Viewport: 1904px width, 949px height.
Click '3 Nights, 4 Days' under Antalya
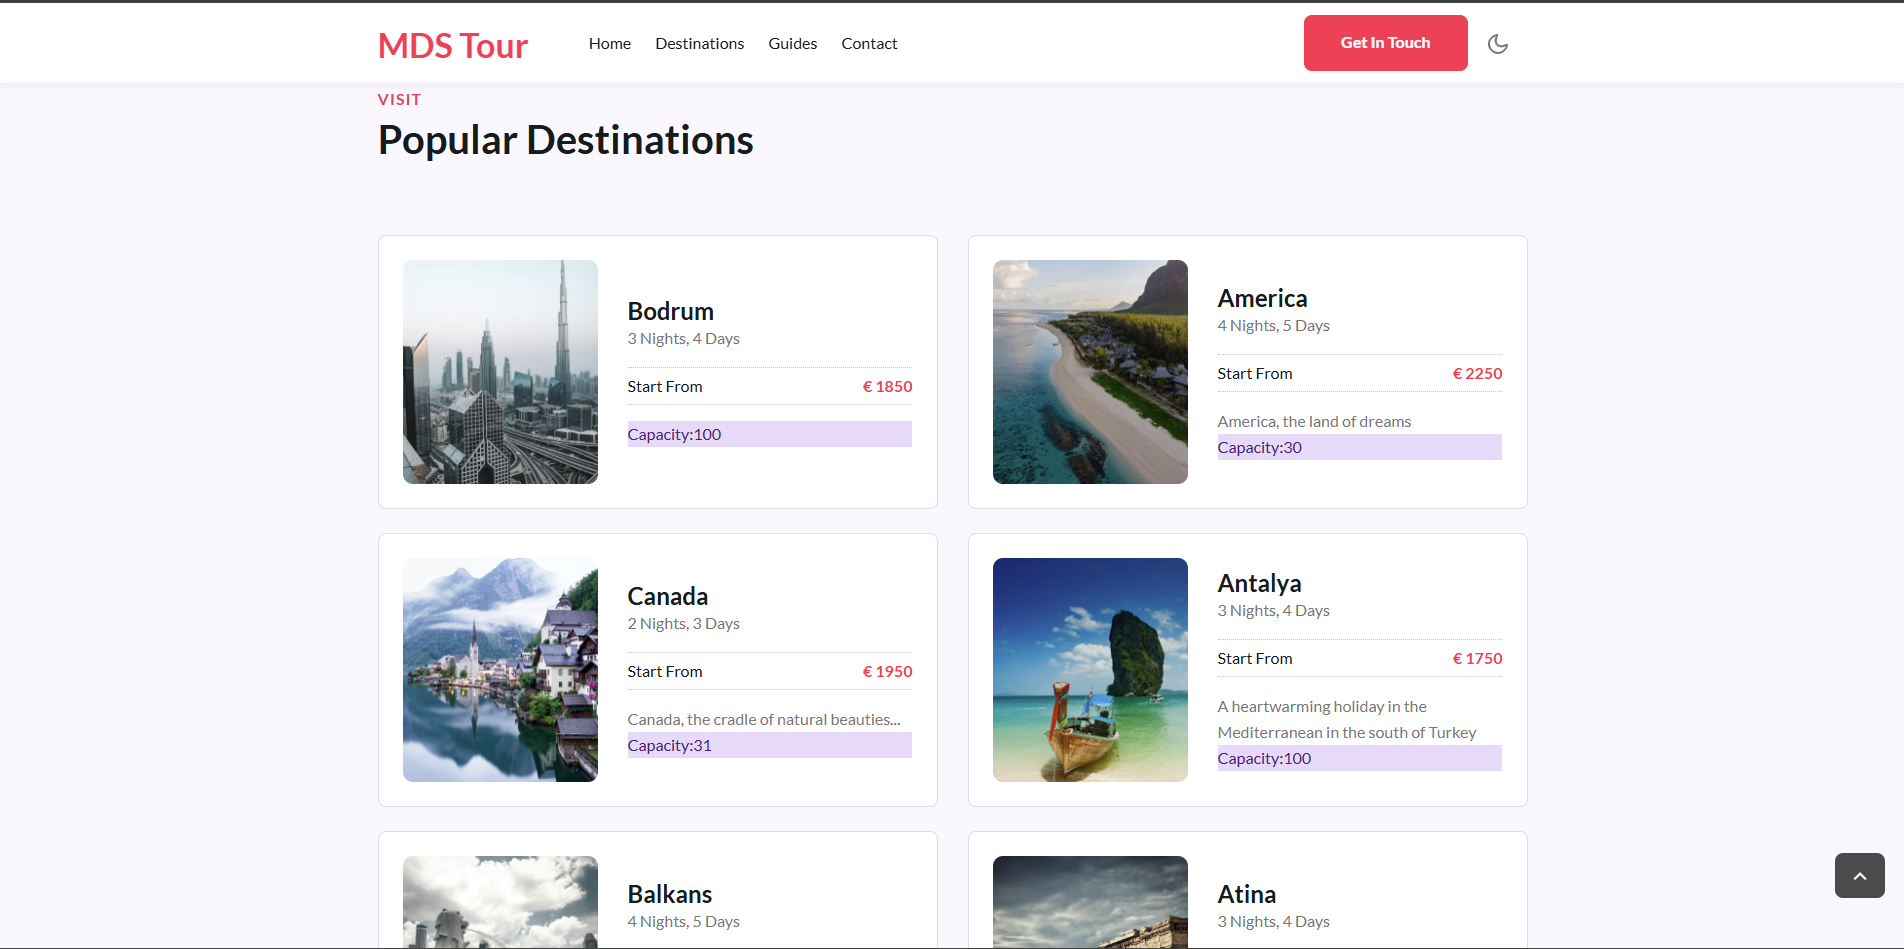[x=1274, y=610]
